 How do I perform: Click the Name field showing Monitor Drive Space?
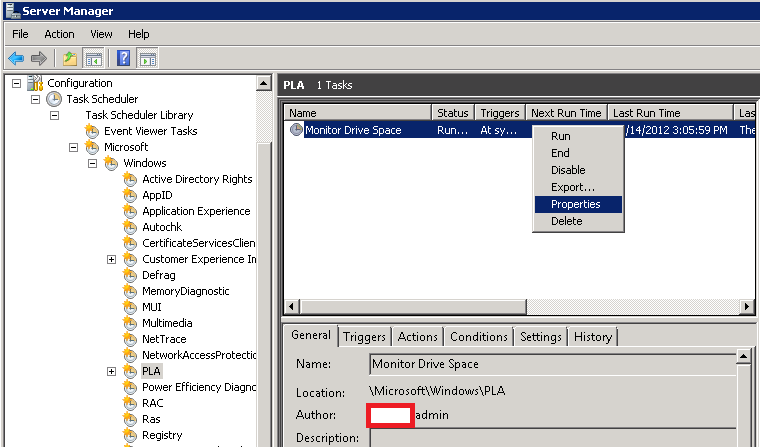(x=553, y=364)
